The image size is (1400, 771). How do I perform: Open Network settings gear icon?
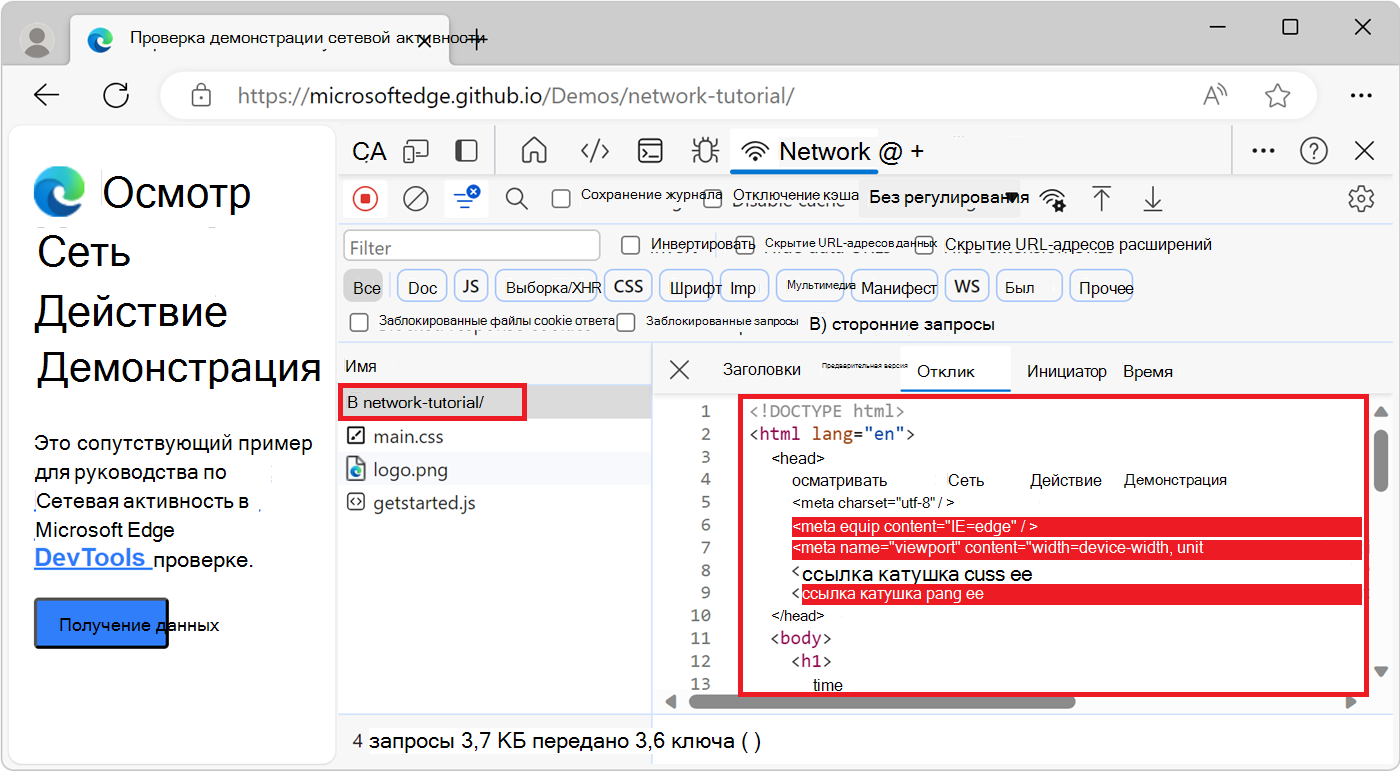(x=1361, y=198)
